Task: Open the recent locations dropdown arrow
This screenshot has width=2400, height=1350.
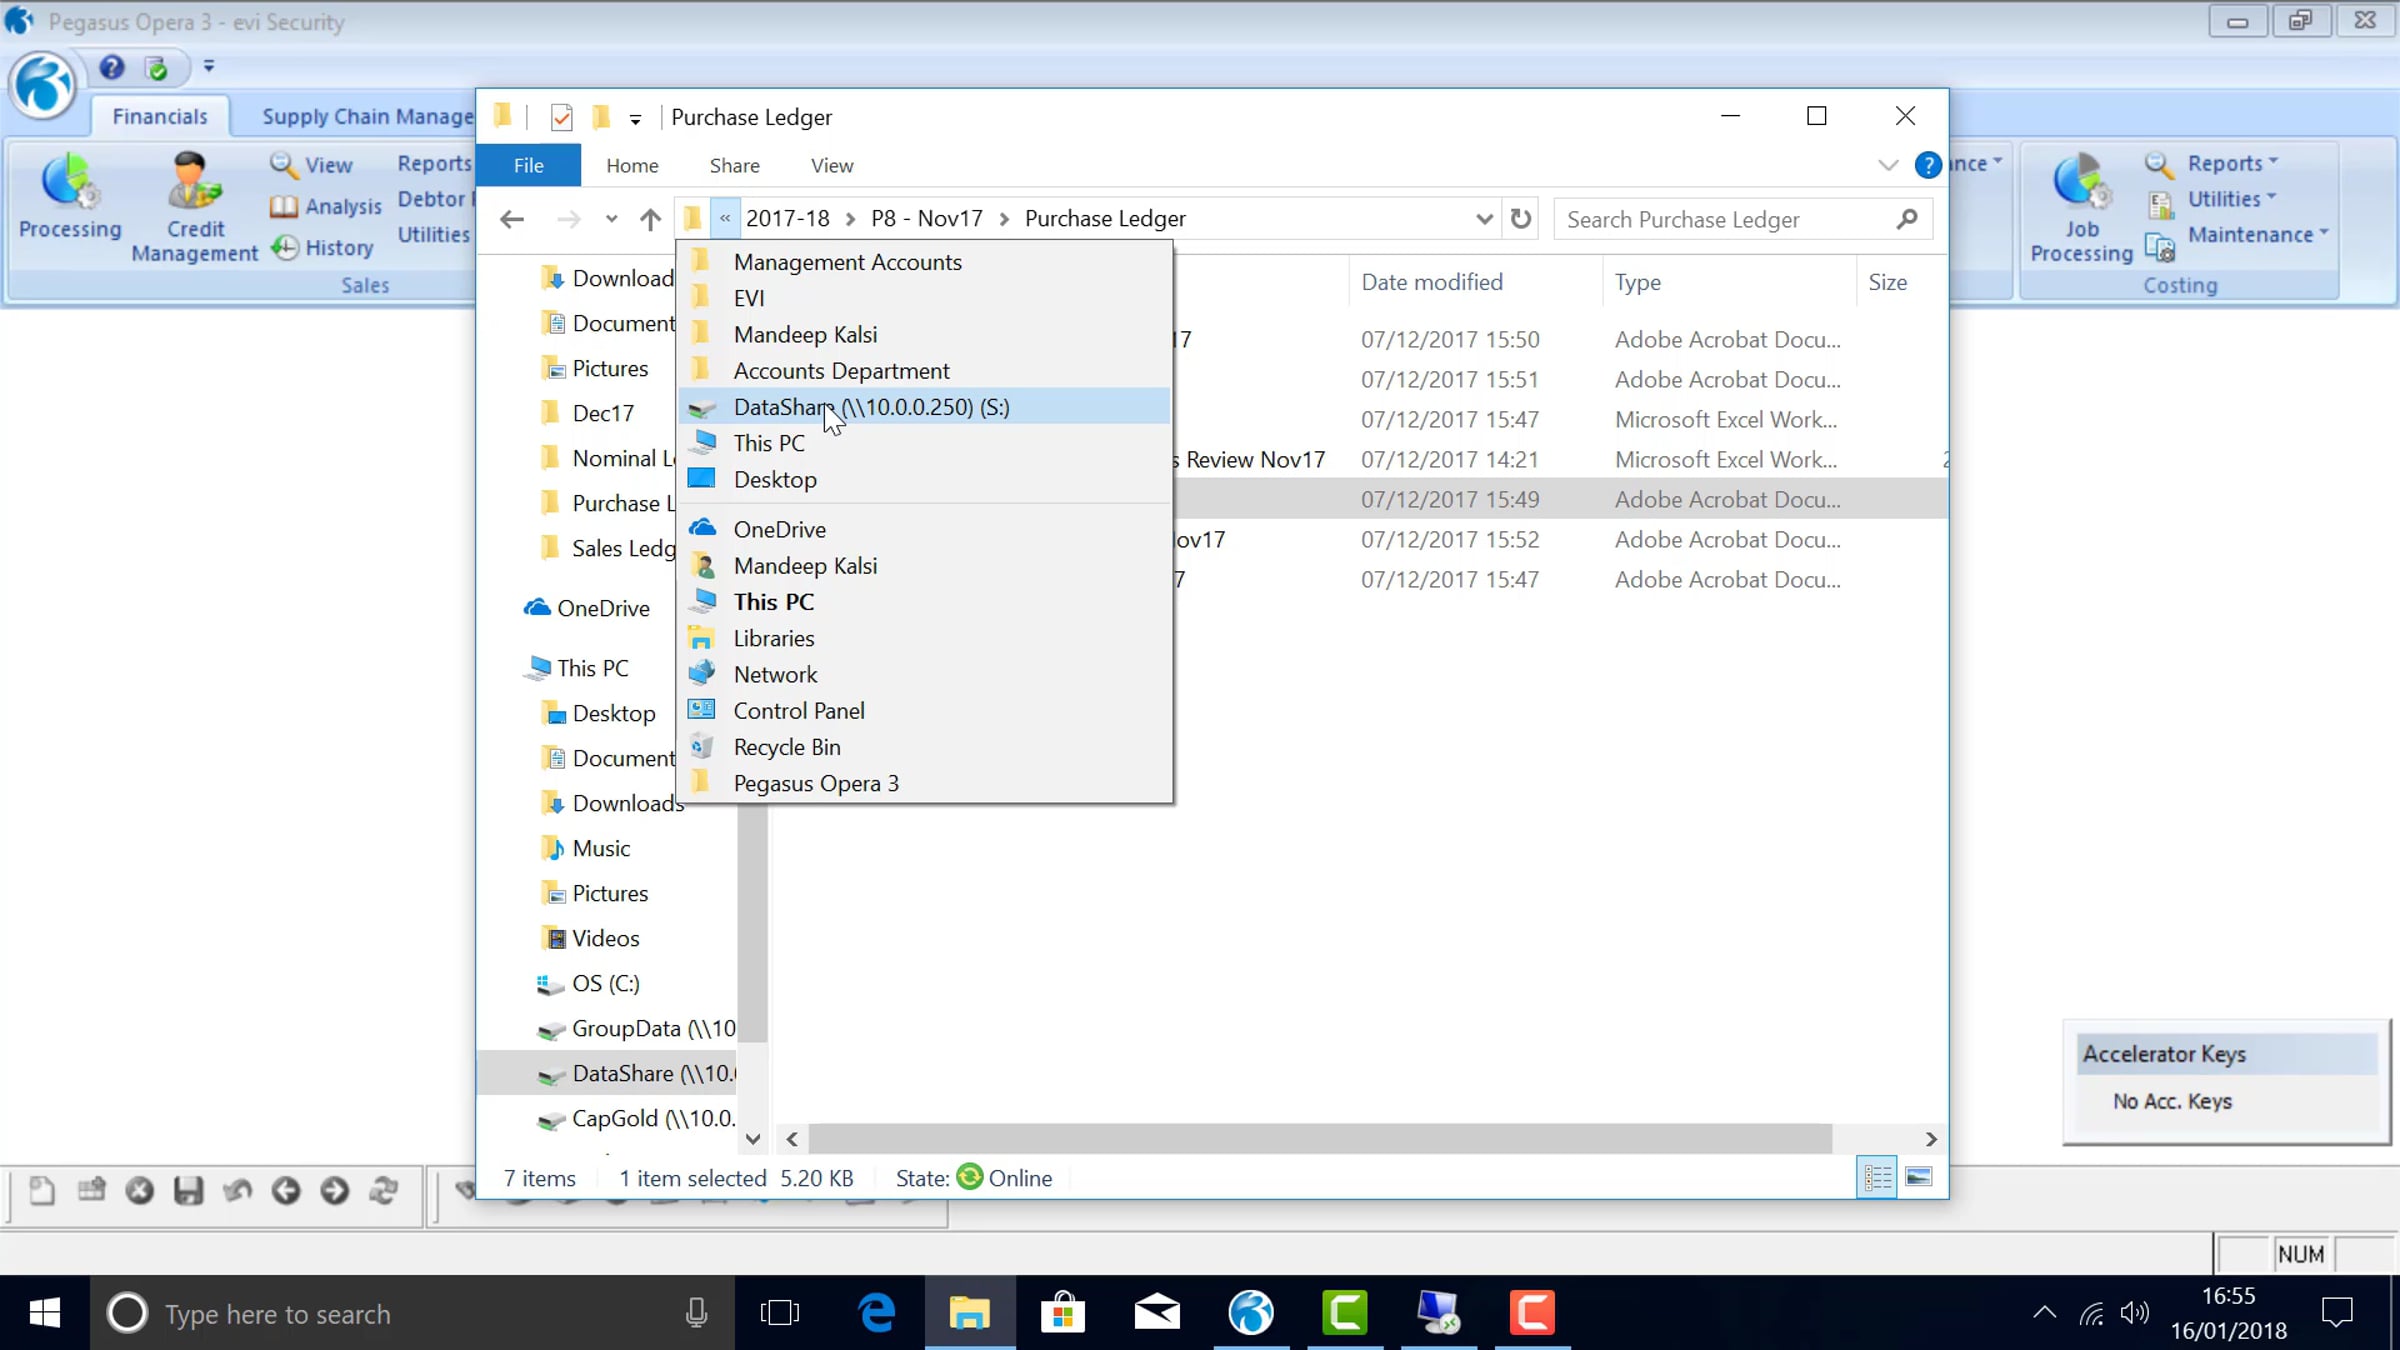Action: click(x=611, y=219)
